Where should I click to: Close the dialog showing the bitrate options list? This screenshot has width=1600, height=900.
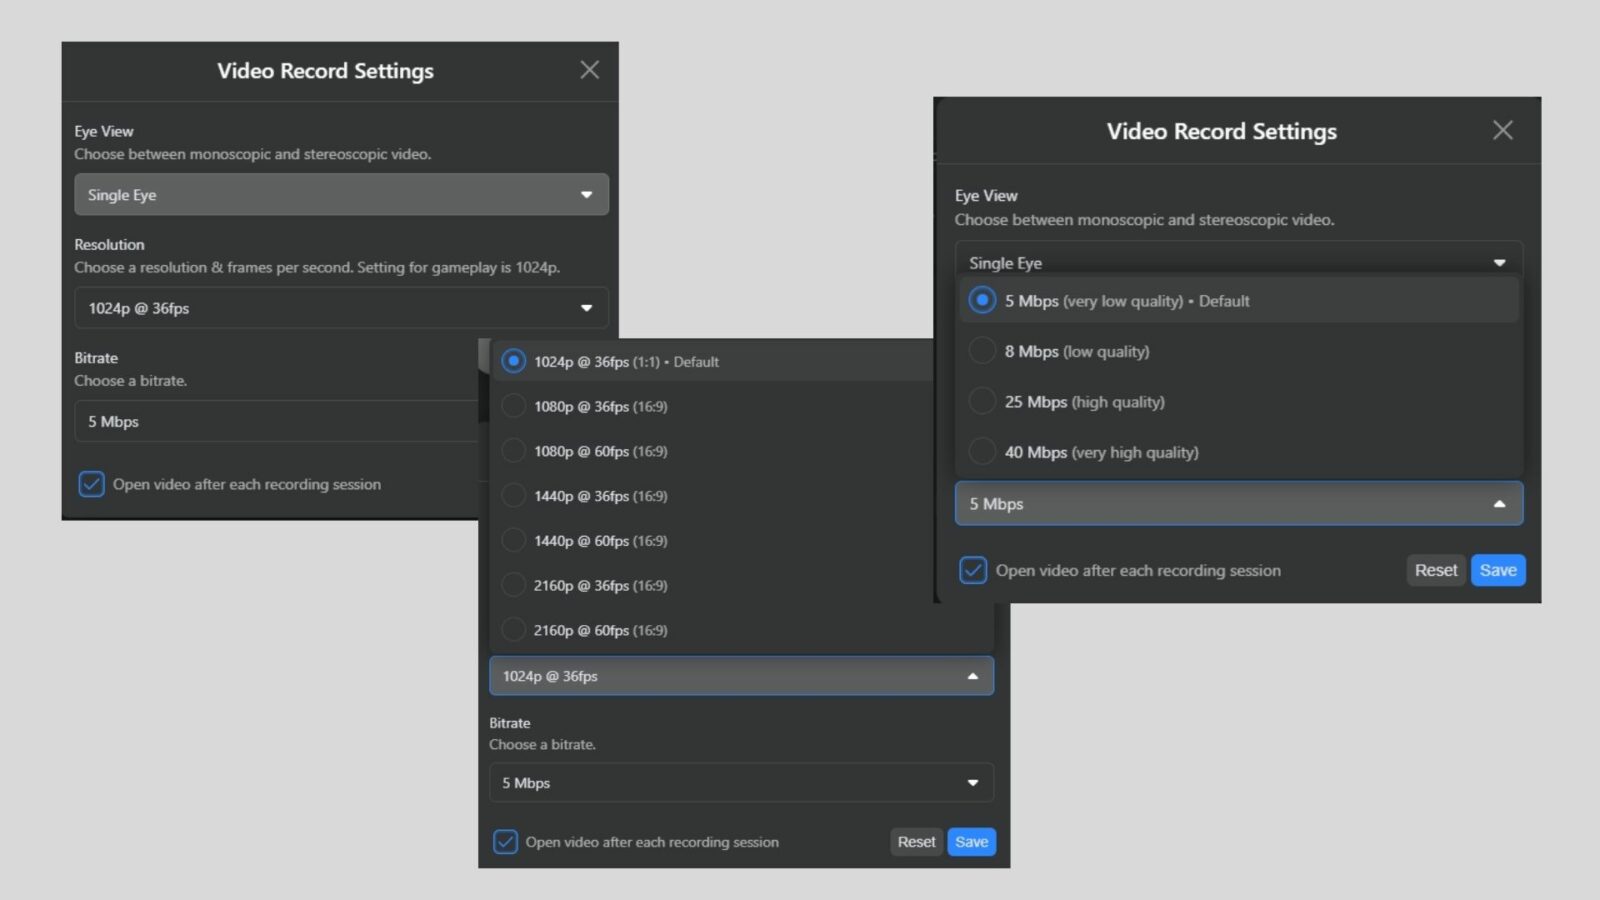[1502, 130]
